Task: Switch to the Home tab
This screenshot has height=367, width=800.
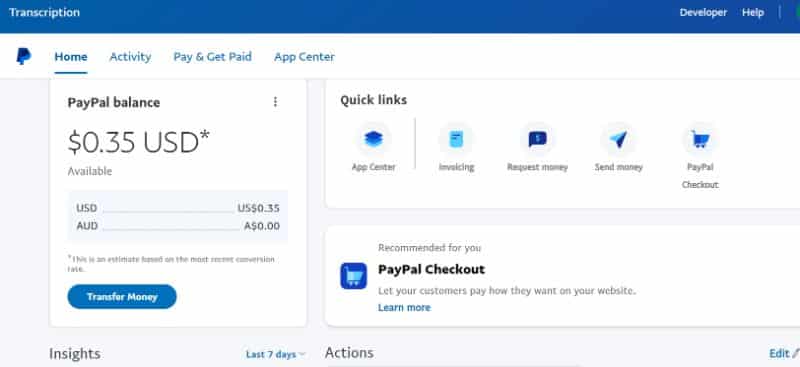Action: point(71,57)
